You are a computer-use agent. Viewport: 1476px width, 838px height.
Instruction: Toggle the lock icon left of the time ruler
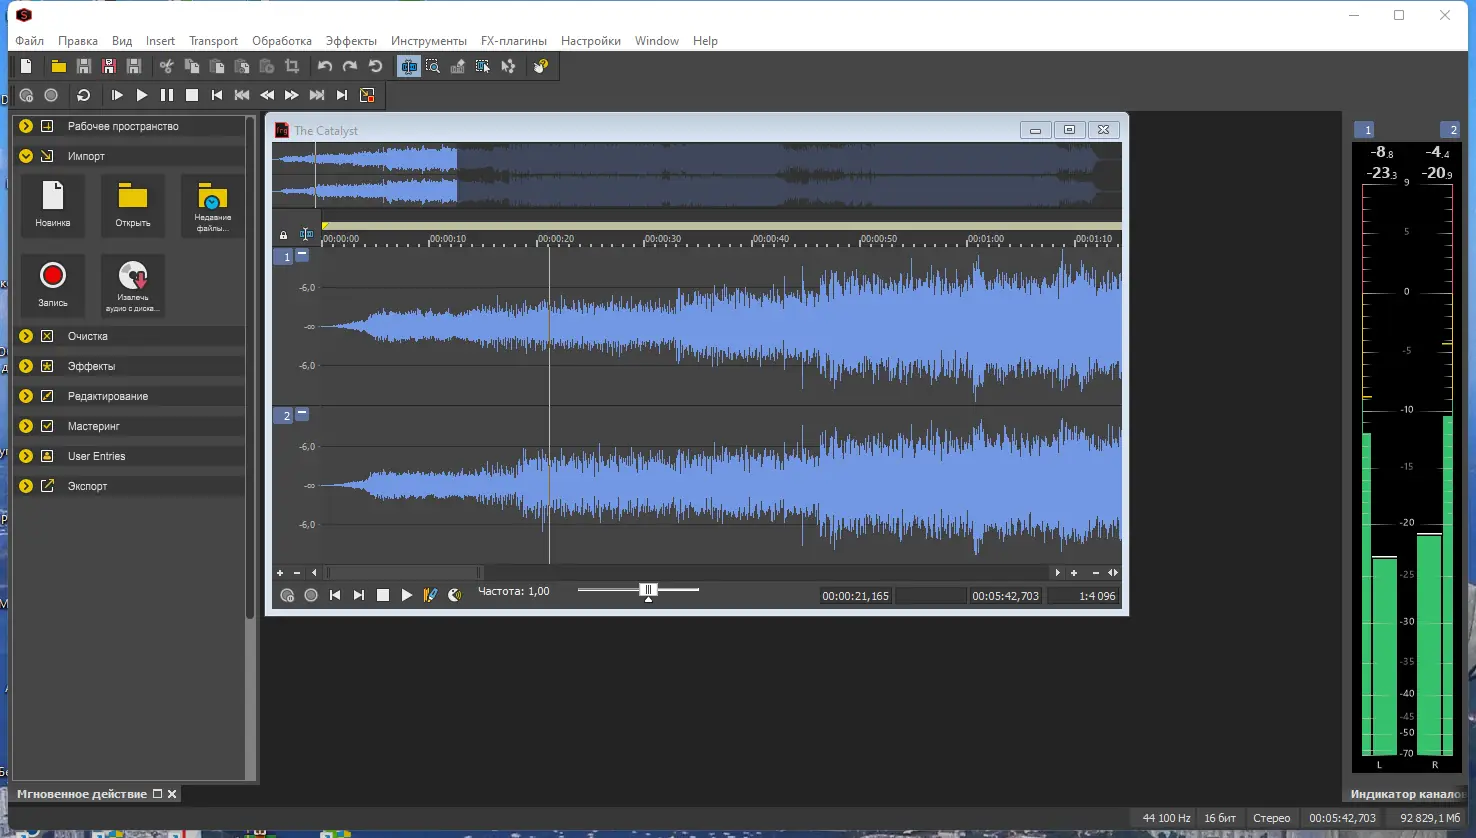point(283,236)
